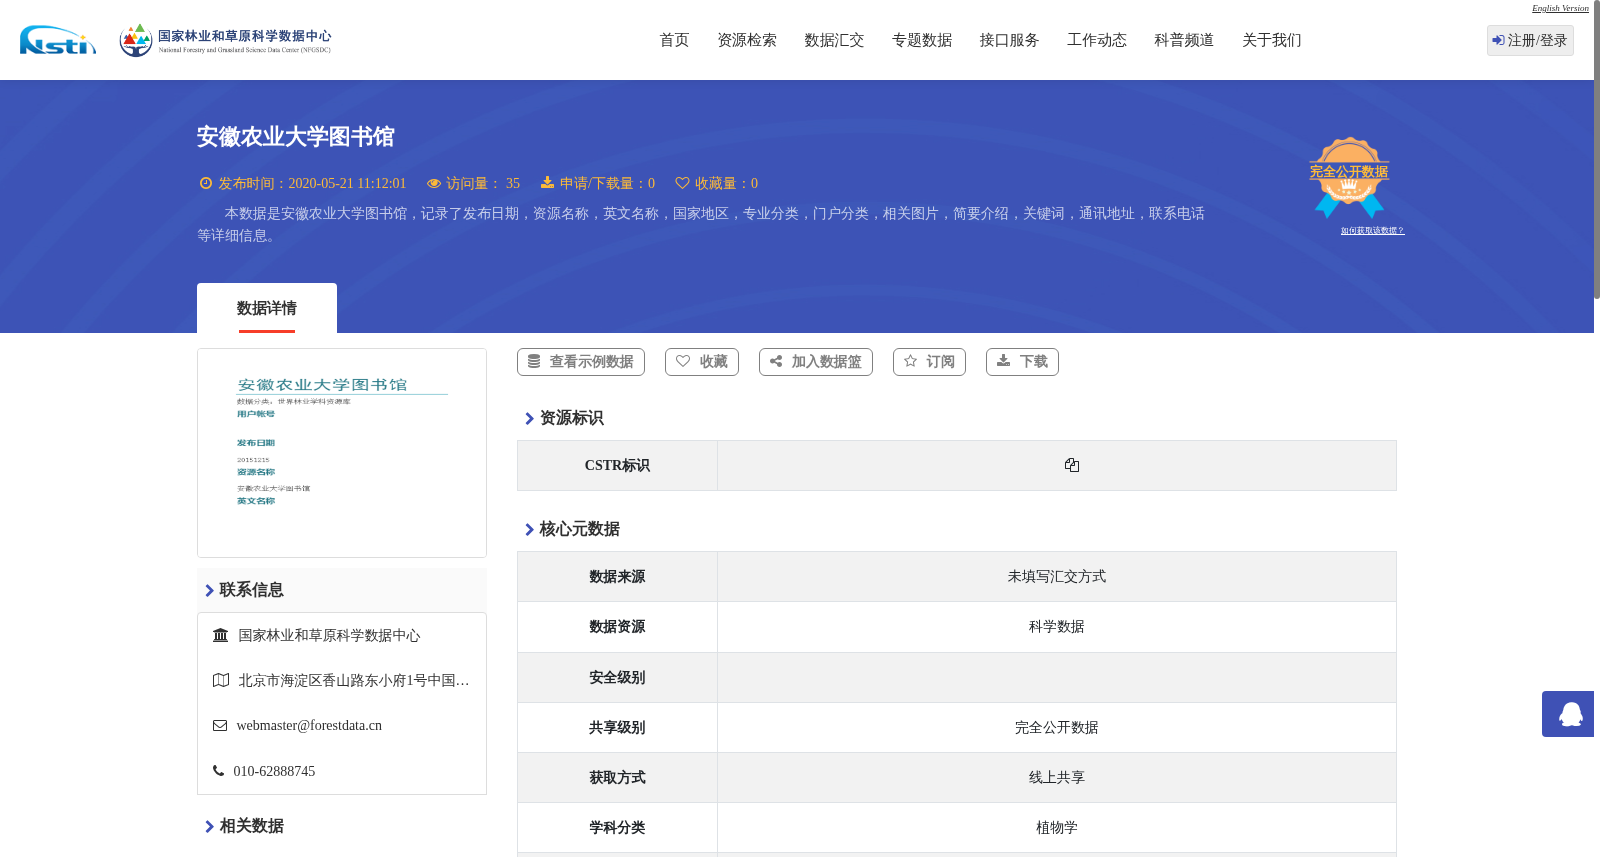Open the dataset preview thumbnail
Viewport: 1600px width, 857px height.
(x=342, y=453)
